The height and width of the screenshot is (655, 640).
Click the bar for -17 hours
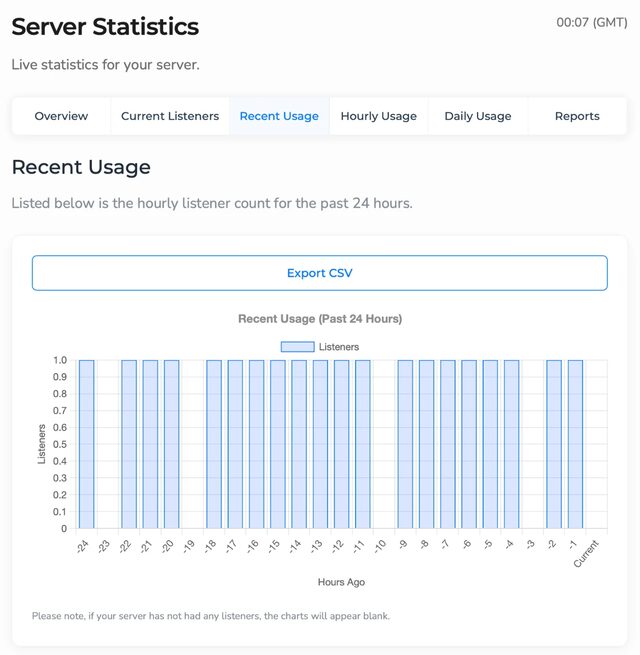coord(235,444)
